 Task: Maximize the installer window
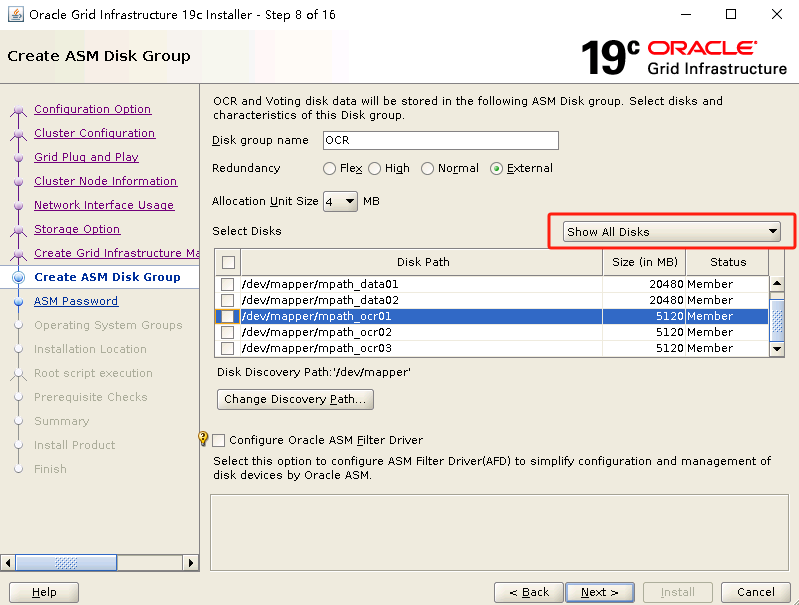731,14
